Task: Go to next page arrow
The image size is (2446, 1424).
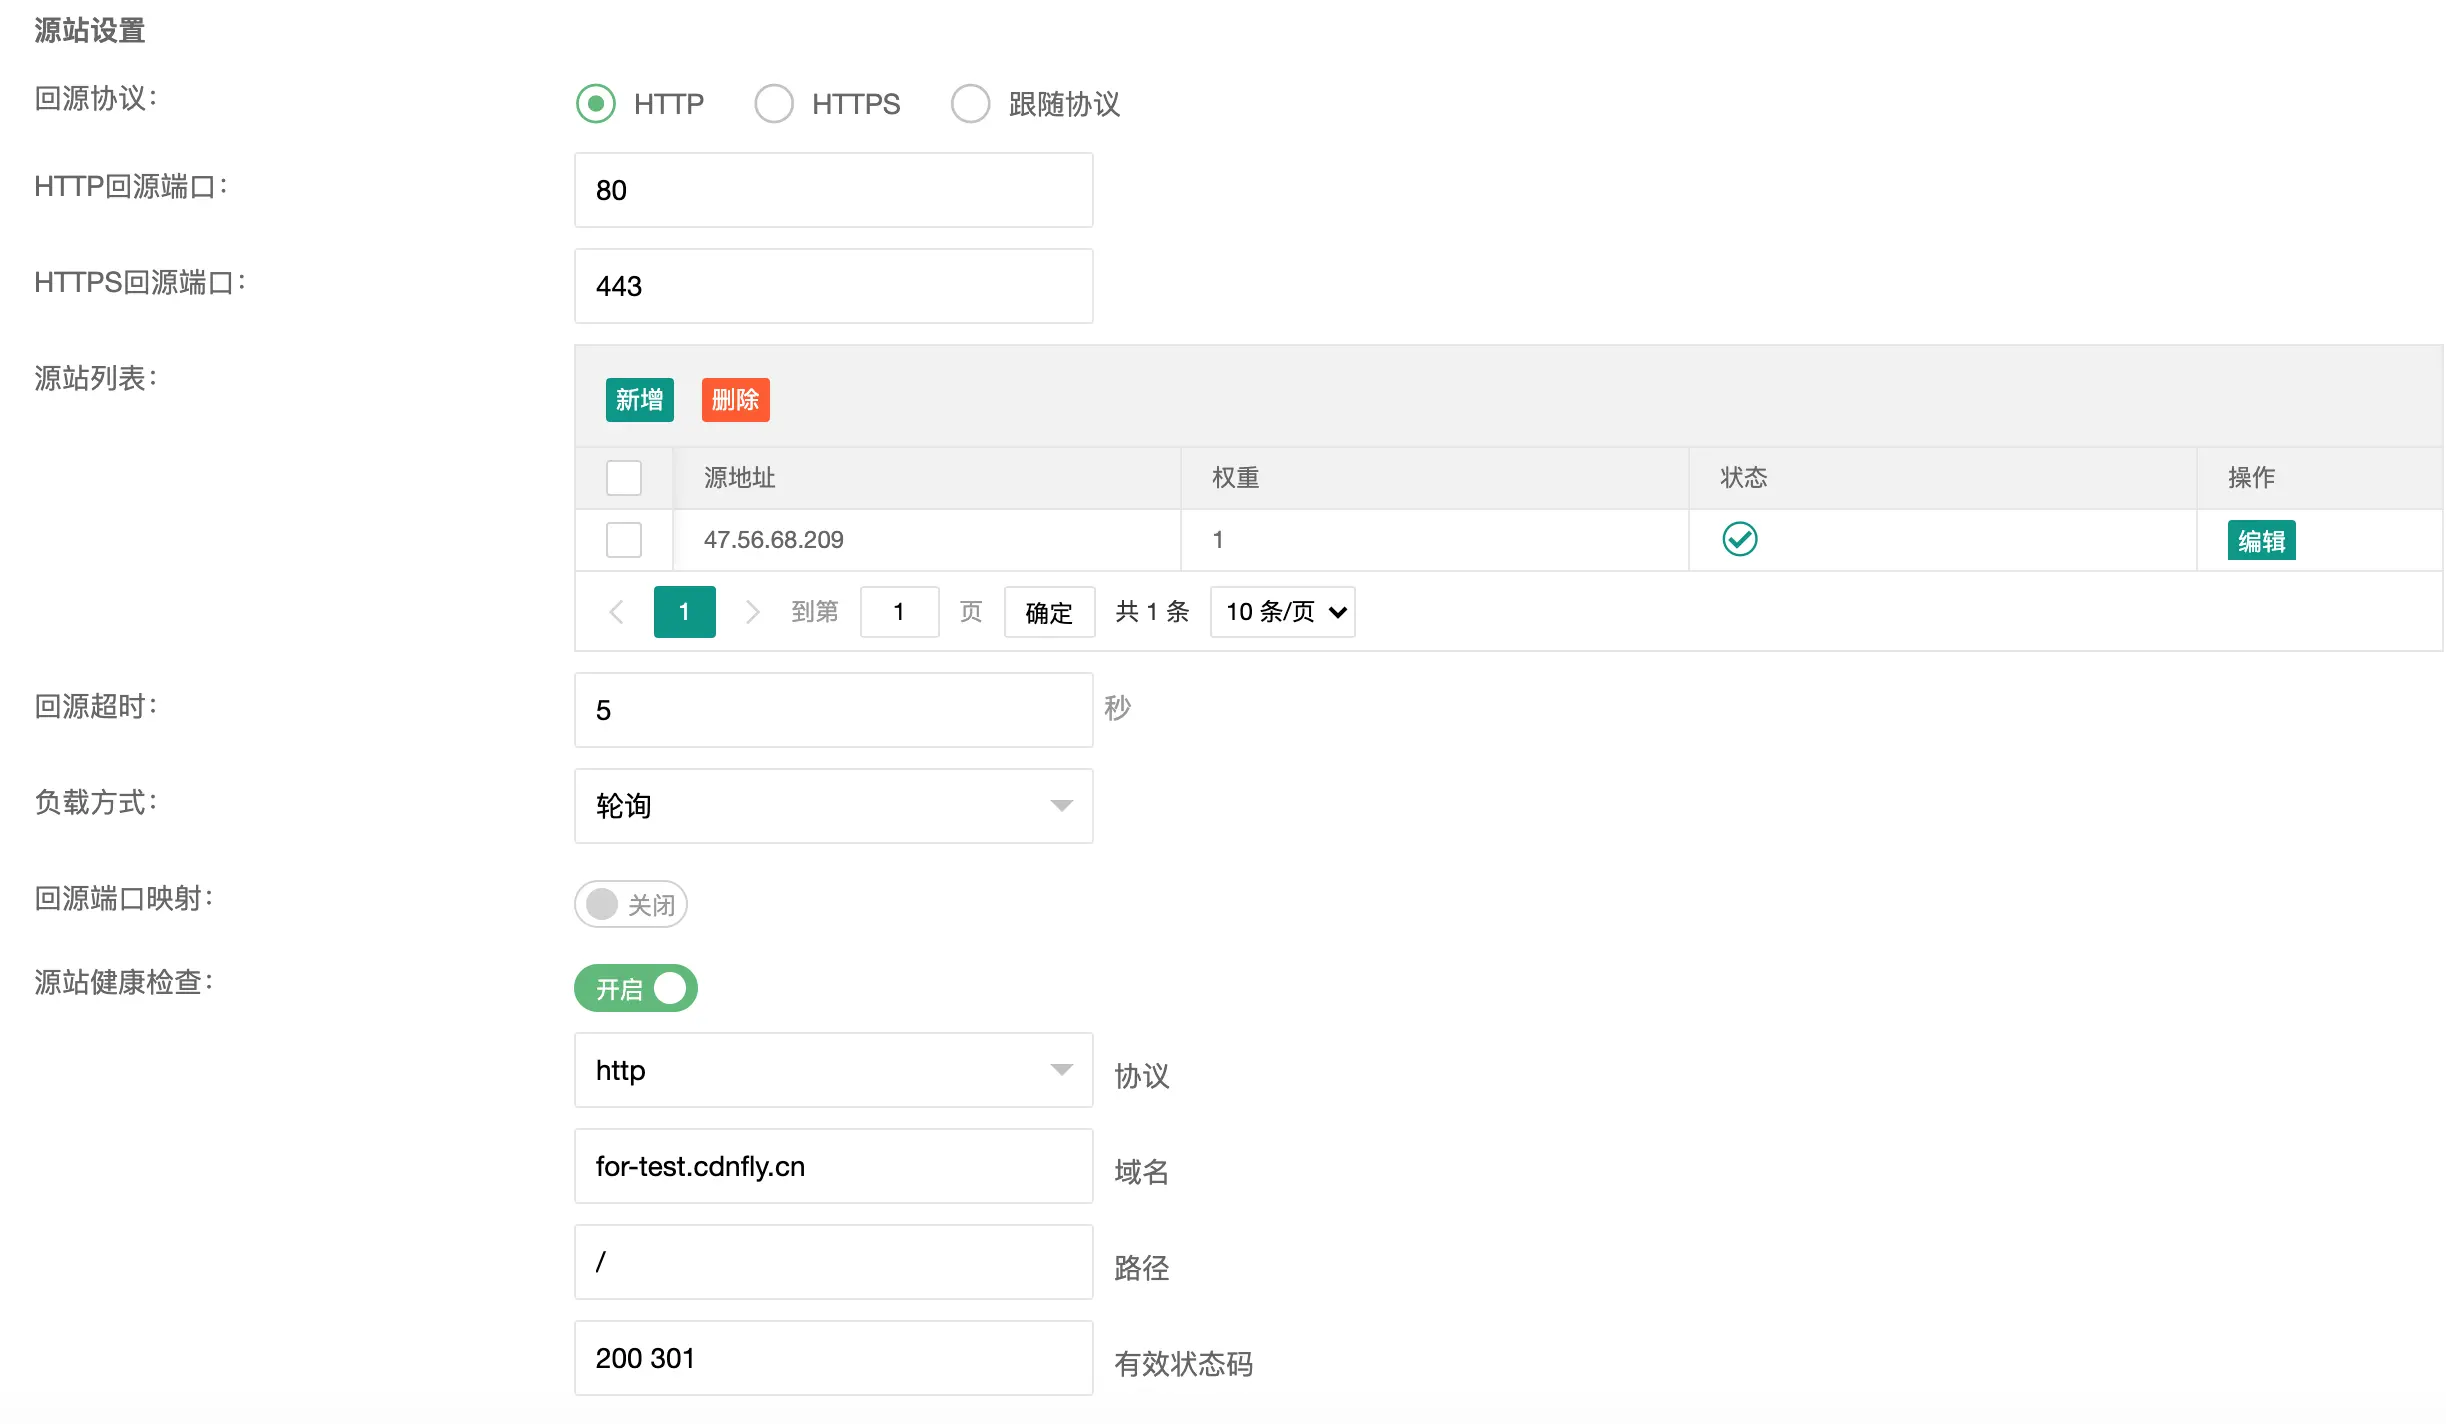Action: click(x=752, y=612)
